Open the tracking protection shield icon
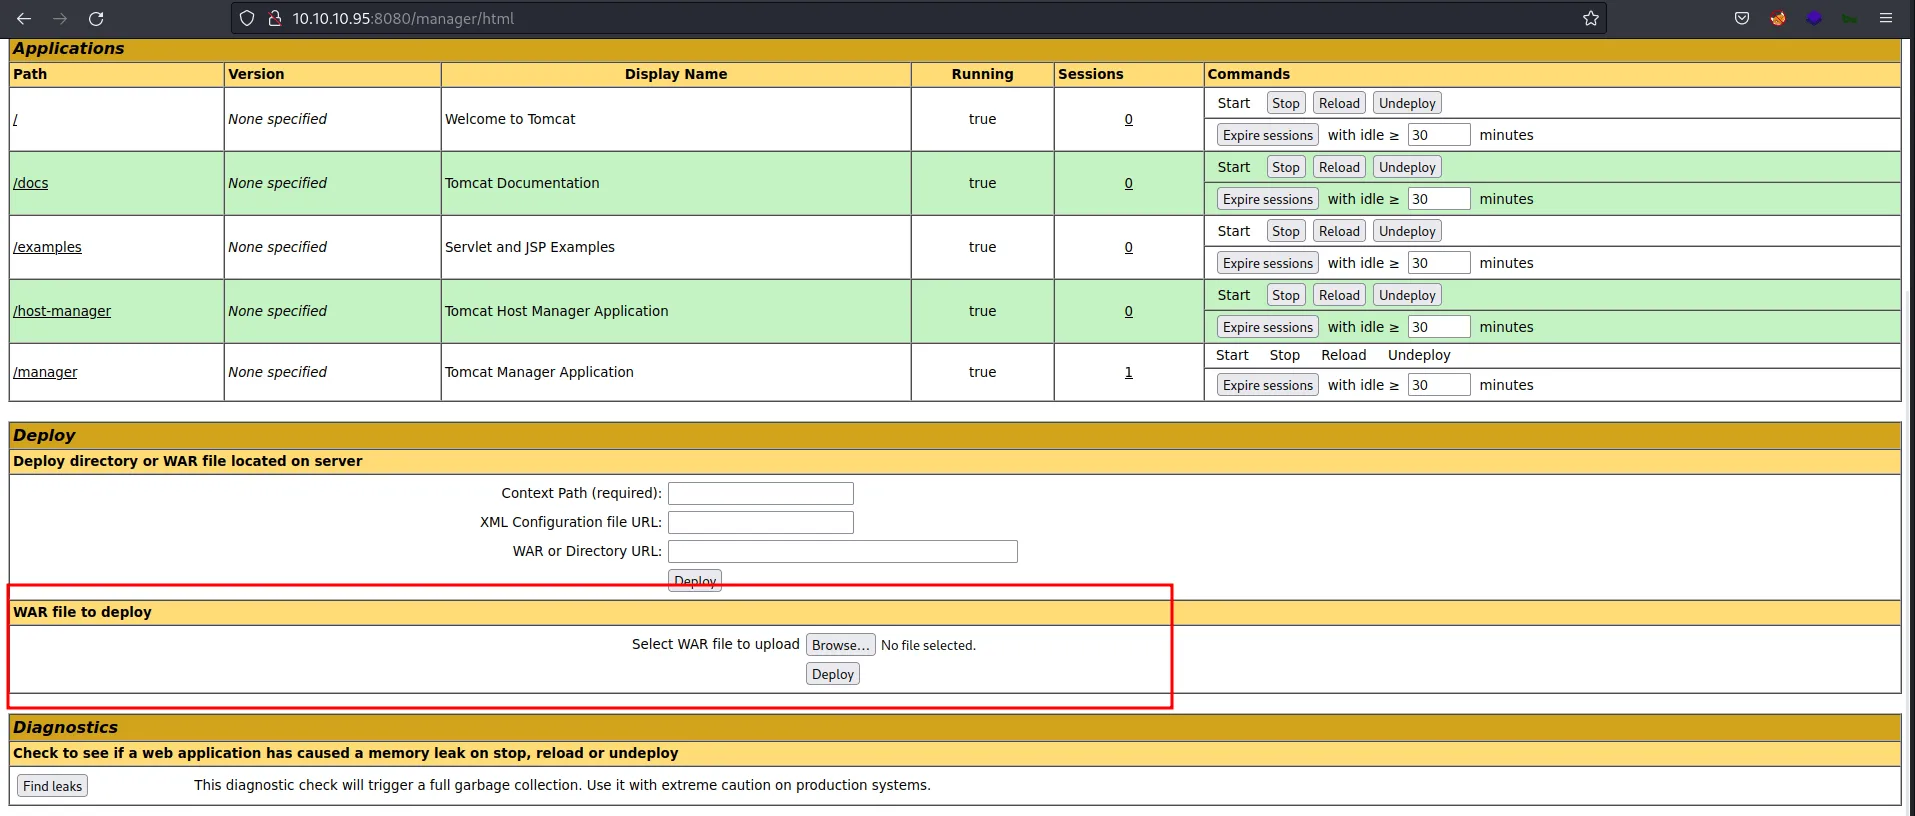1915x816 pixels. [x=247, y=18]
